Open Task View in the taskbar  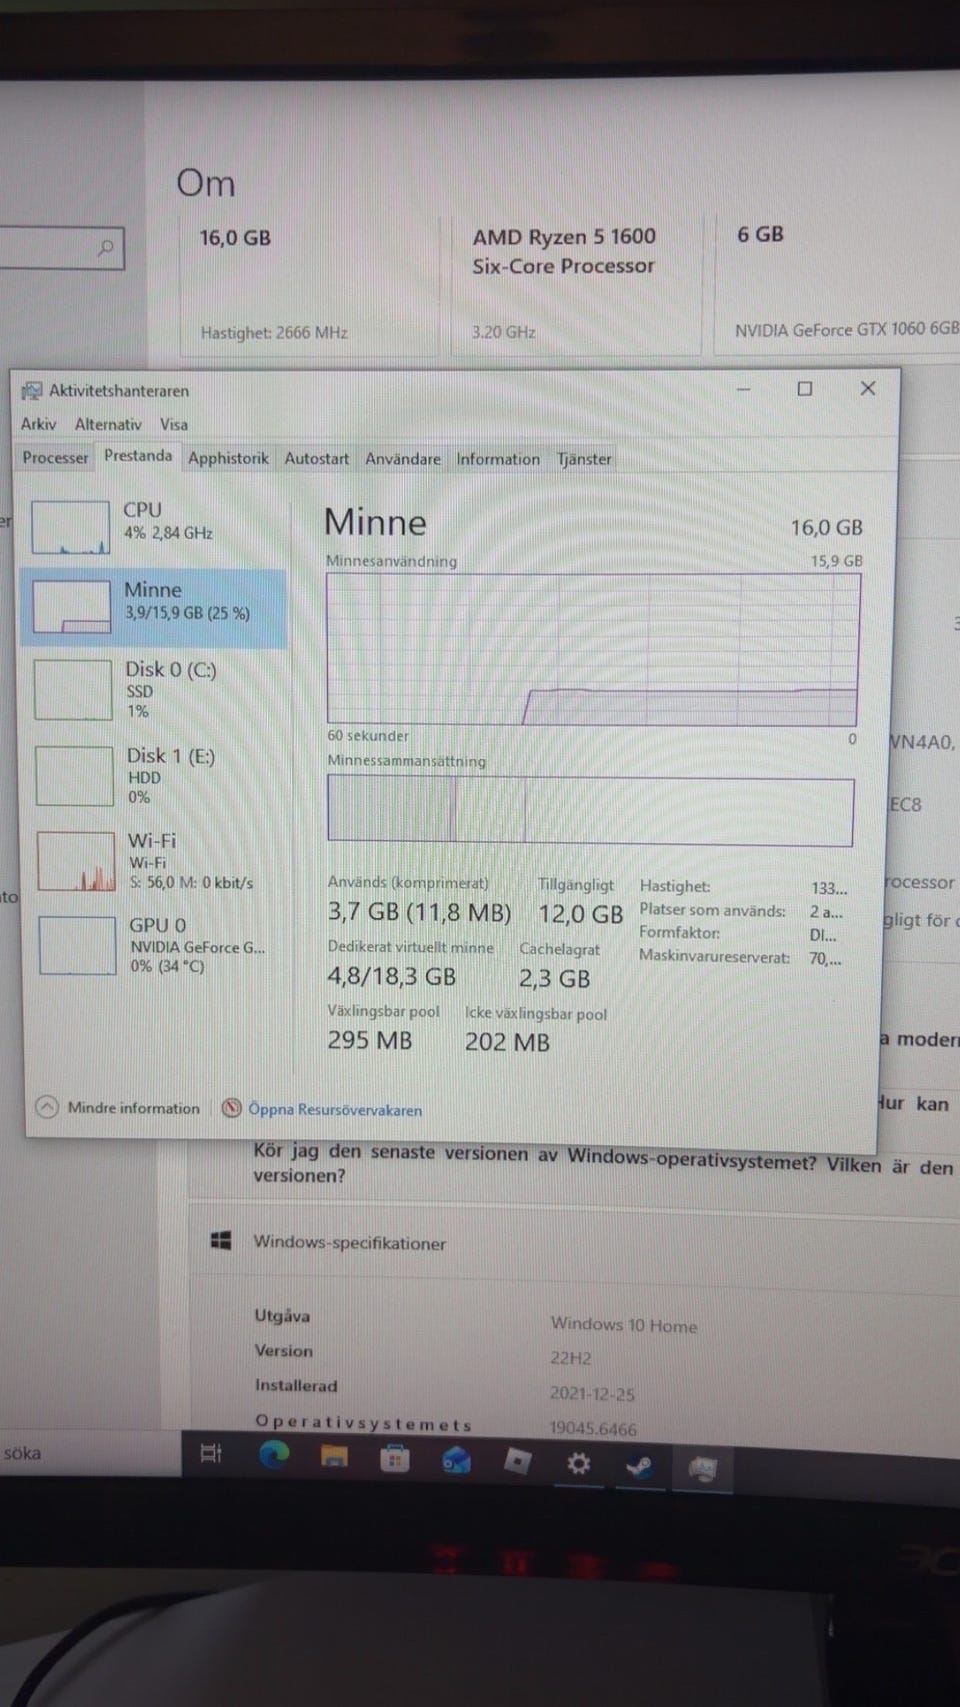click(x=211, y=1453)
